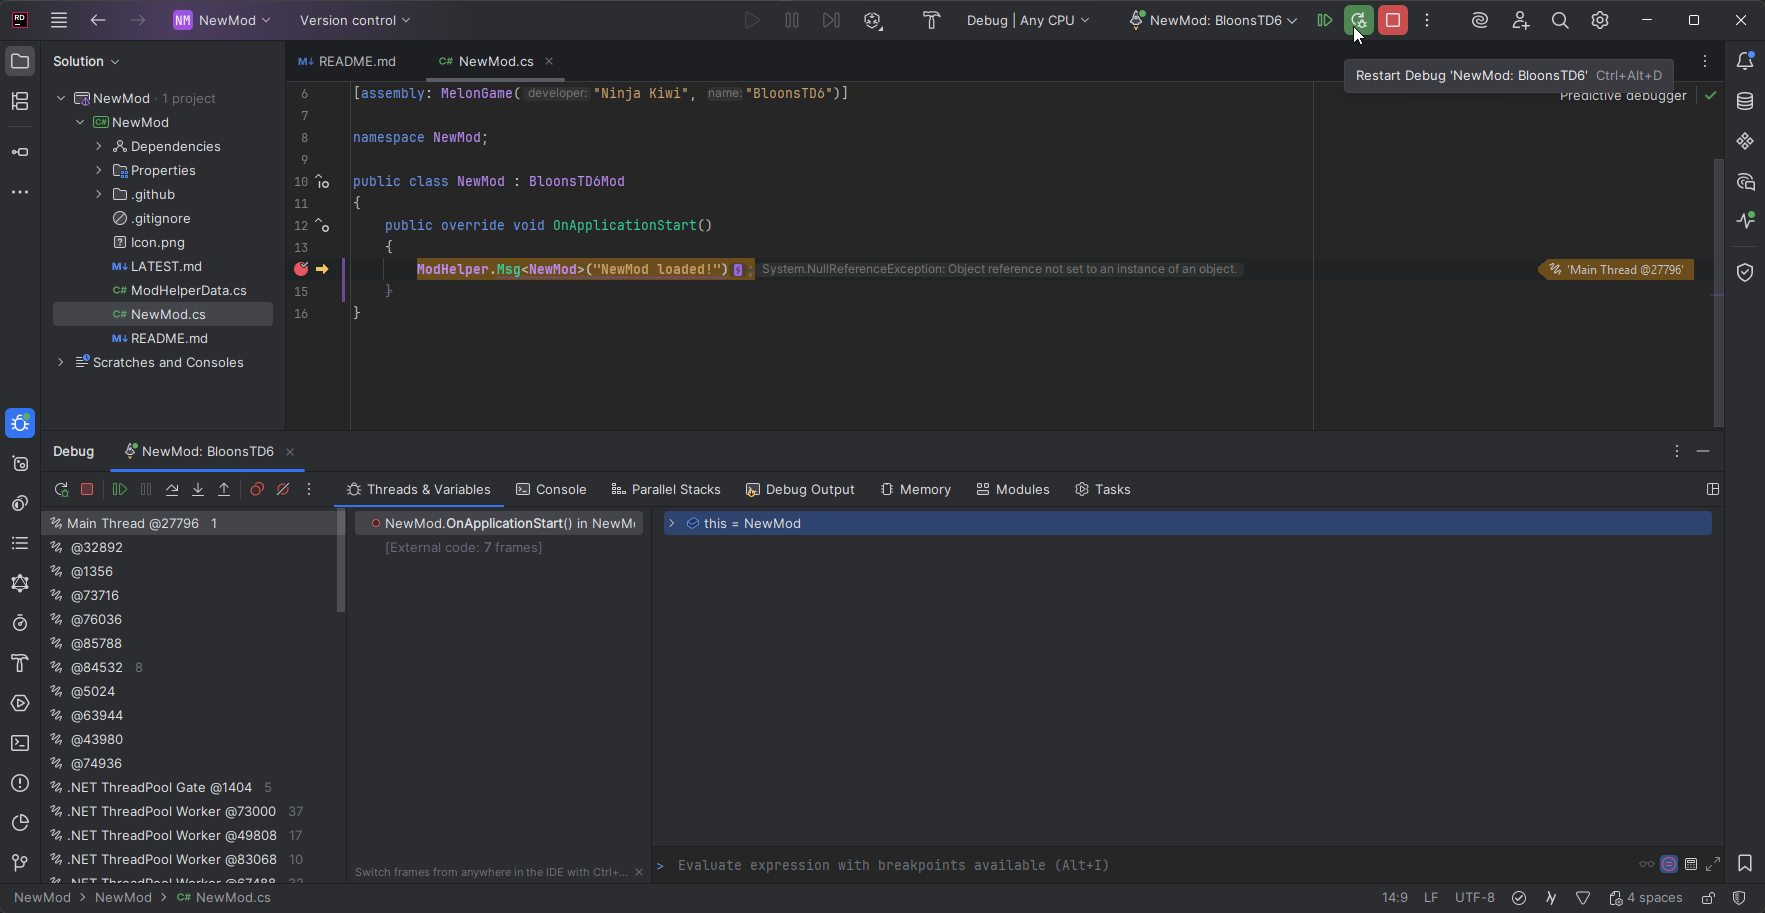Open Search Everywhere via magnifier icon

pyautogui.click(x=1560, y=20)
